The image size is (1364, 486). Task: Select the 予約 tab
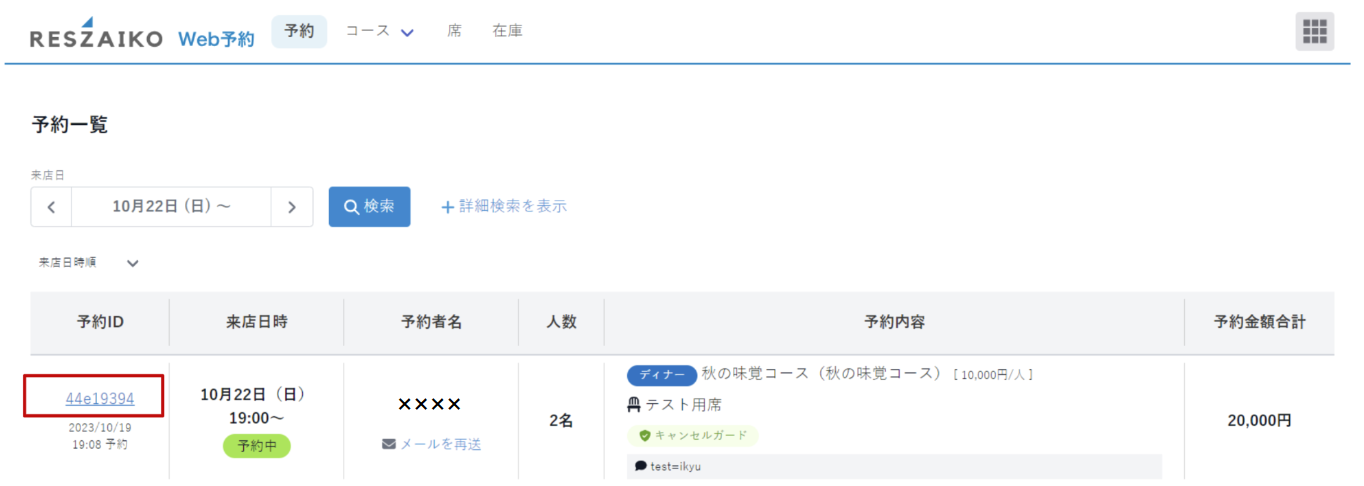(x=299, y=31)
